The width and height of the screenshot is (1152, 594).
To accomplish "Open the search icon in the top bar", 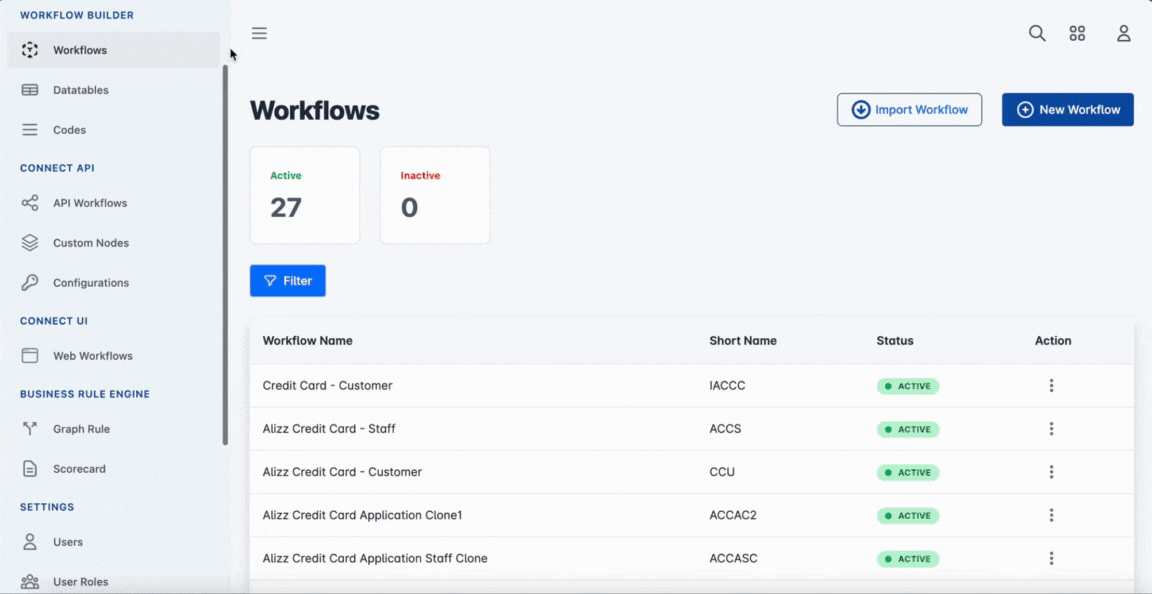I will tap(1037, 33).
